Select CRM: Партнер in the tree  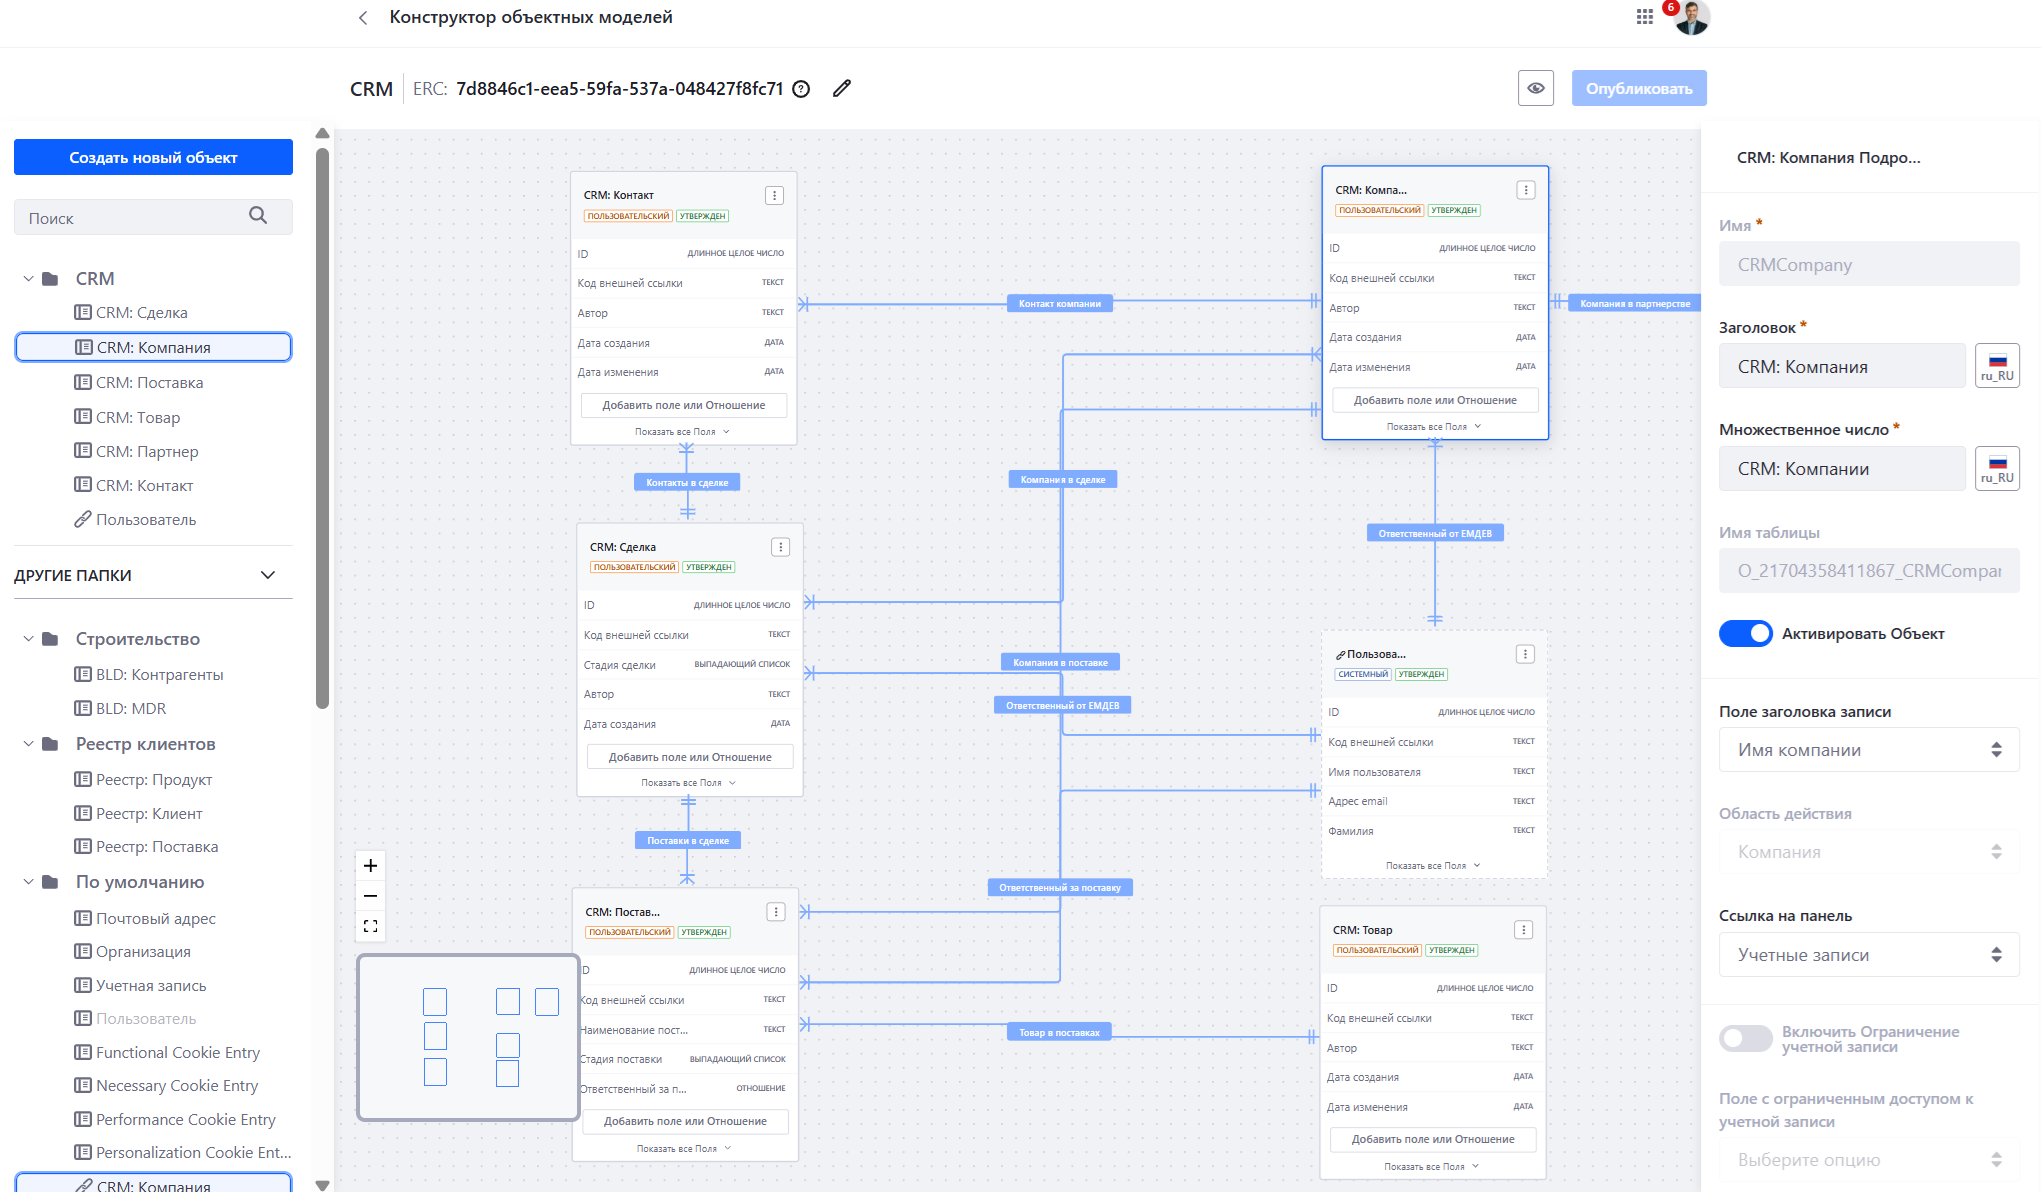tap(147, 452)
